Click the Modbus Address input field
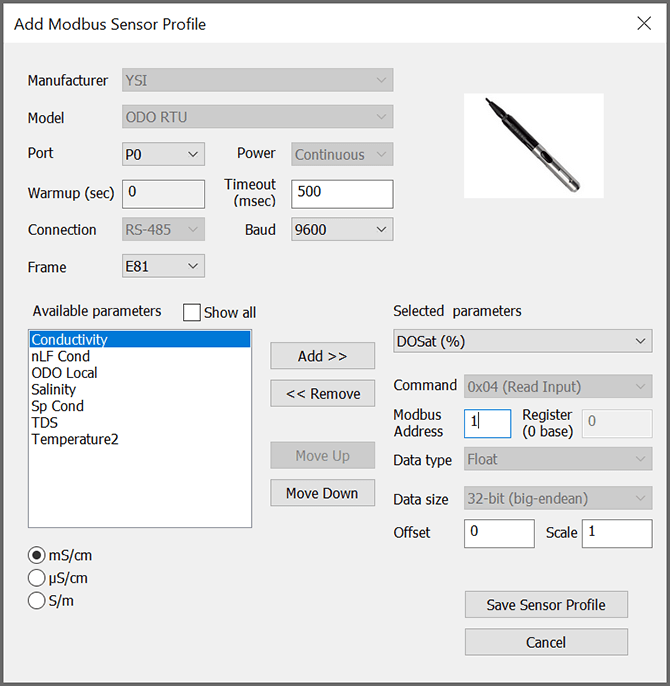The height and width of the screenshot is (686, 670). pos(488,423)
